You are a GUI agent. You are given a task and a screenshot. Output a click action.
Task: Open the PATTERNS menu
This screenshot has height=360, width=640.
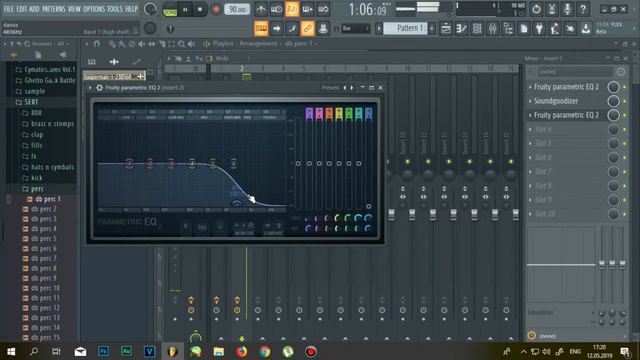(x=53, y=9)
